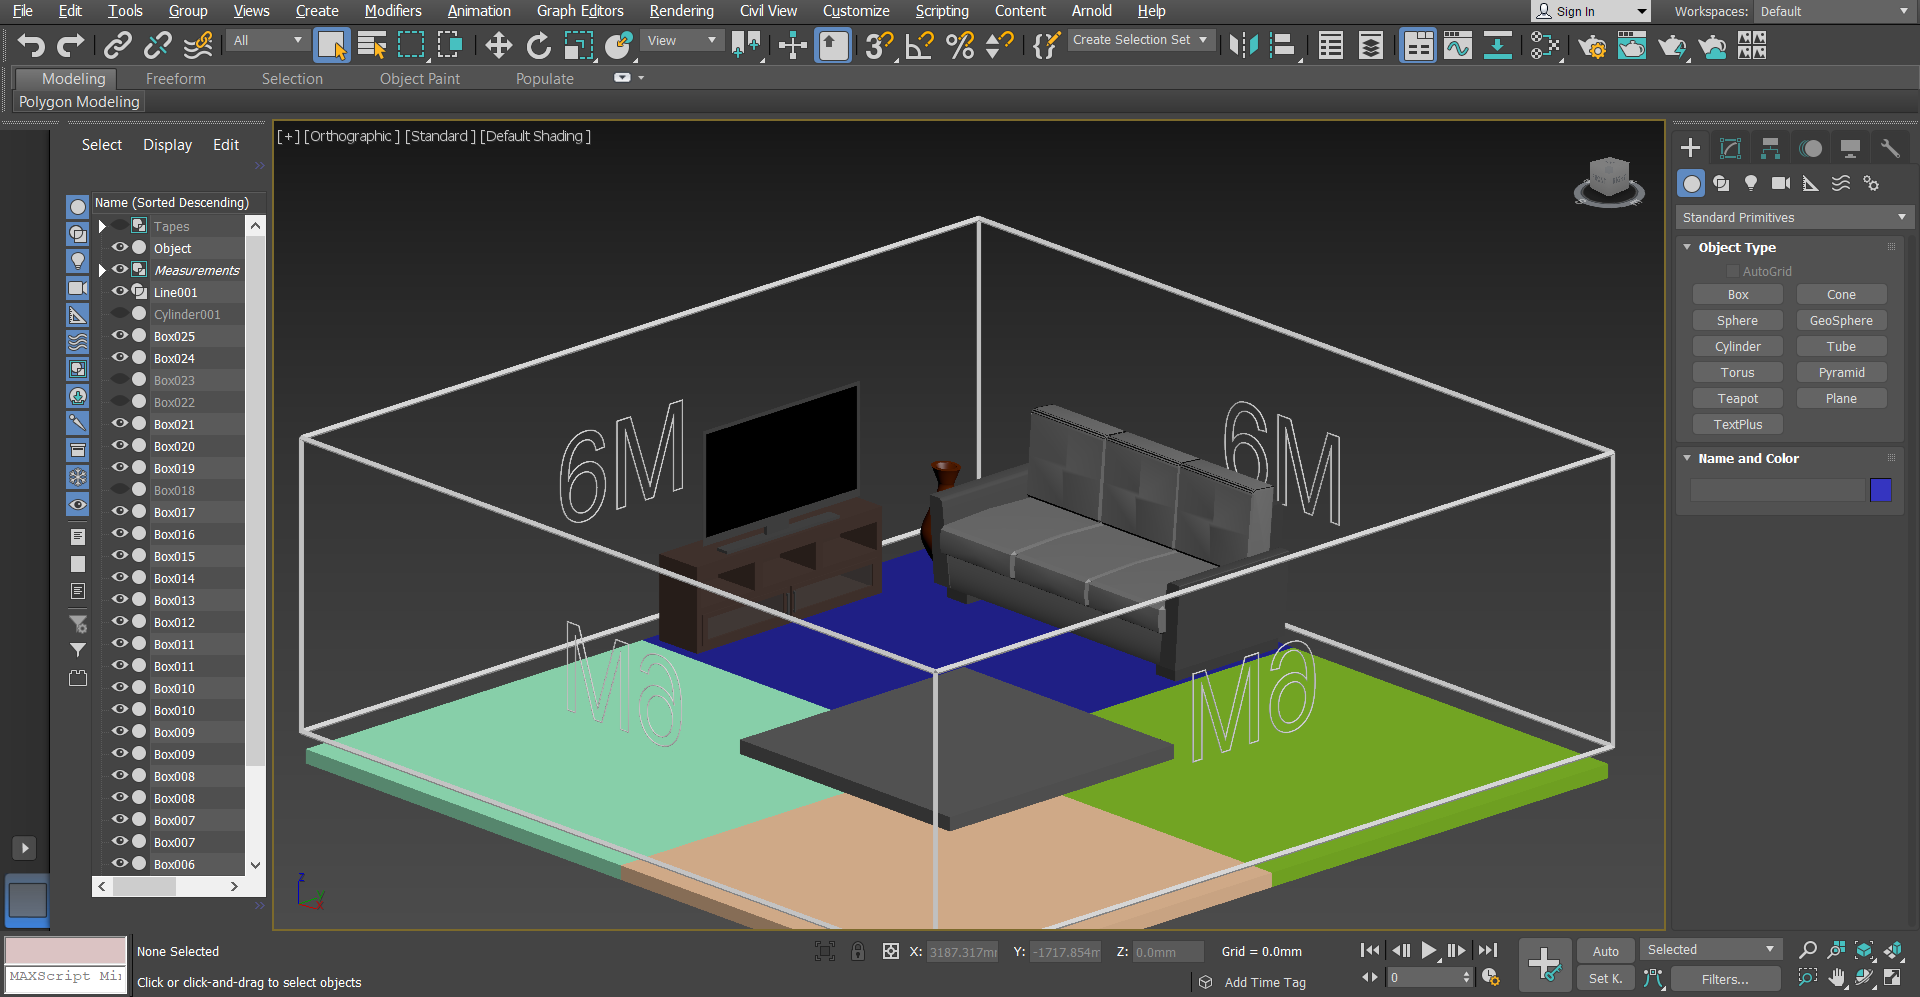Screen dimensions: 1920x997
Task: Select the Move transform tool
Action: (498, 45)
